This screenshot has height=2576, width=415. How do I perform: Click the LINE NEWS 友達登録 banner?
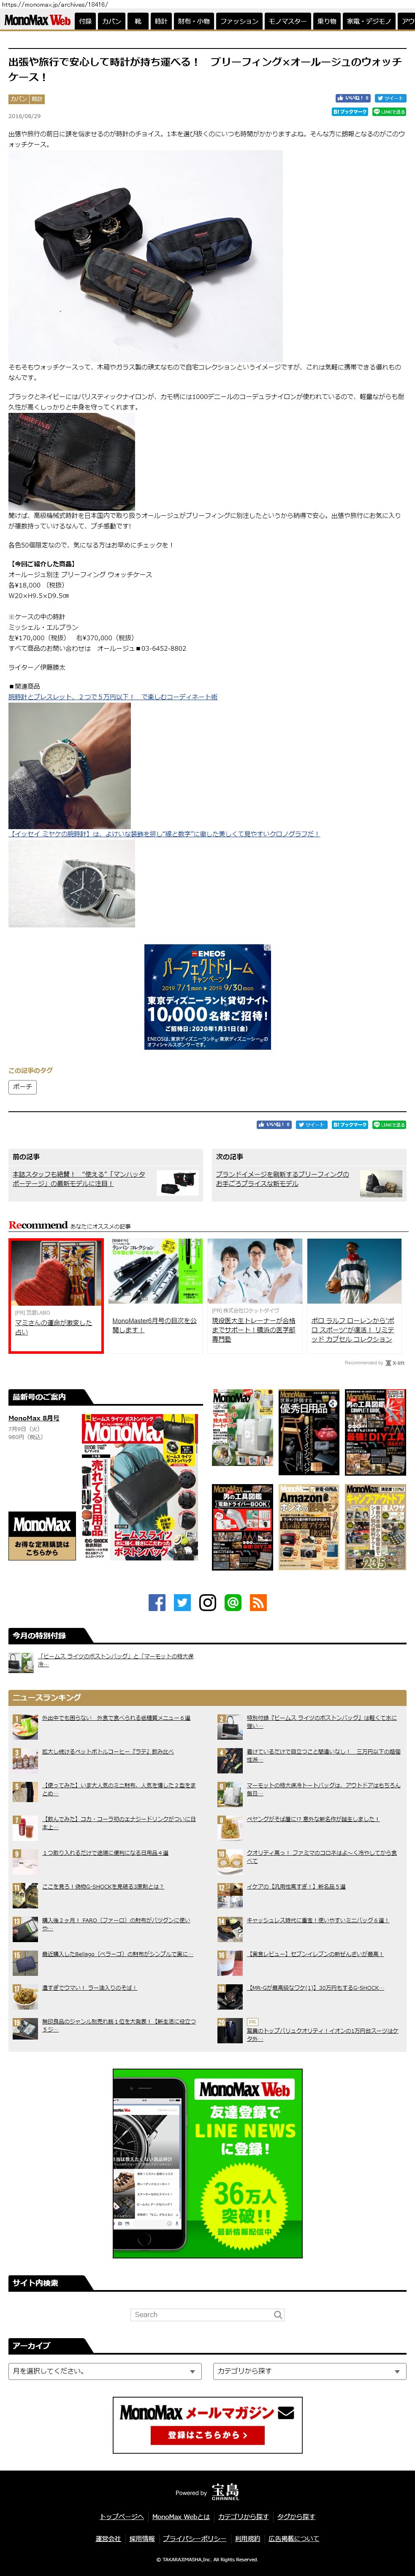207,2164
